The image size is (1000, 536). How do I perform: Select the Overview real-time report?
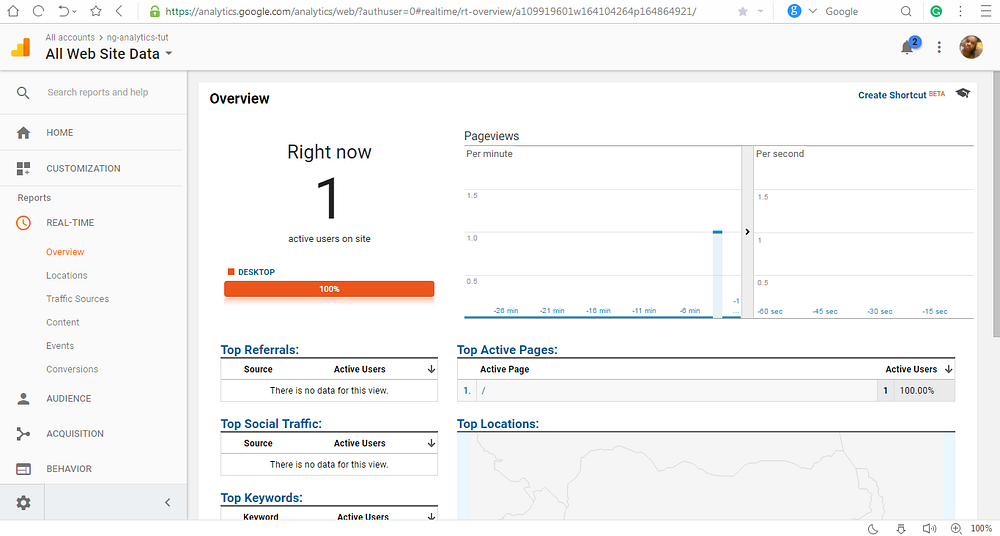pyautogui.click(x=65, y=252)
